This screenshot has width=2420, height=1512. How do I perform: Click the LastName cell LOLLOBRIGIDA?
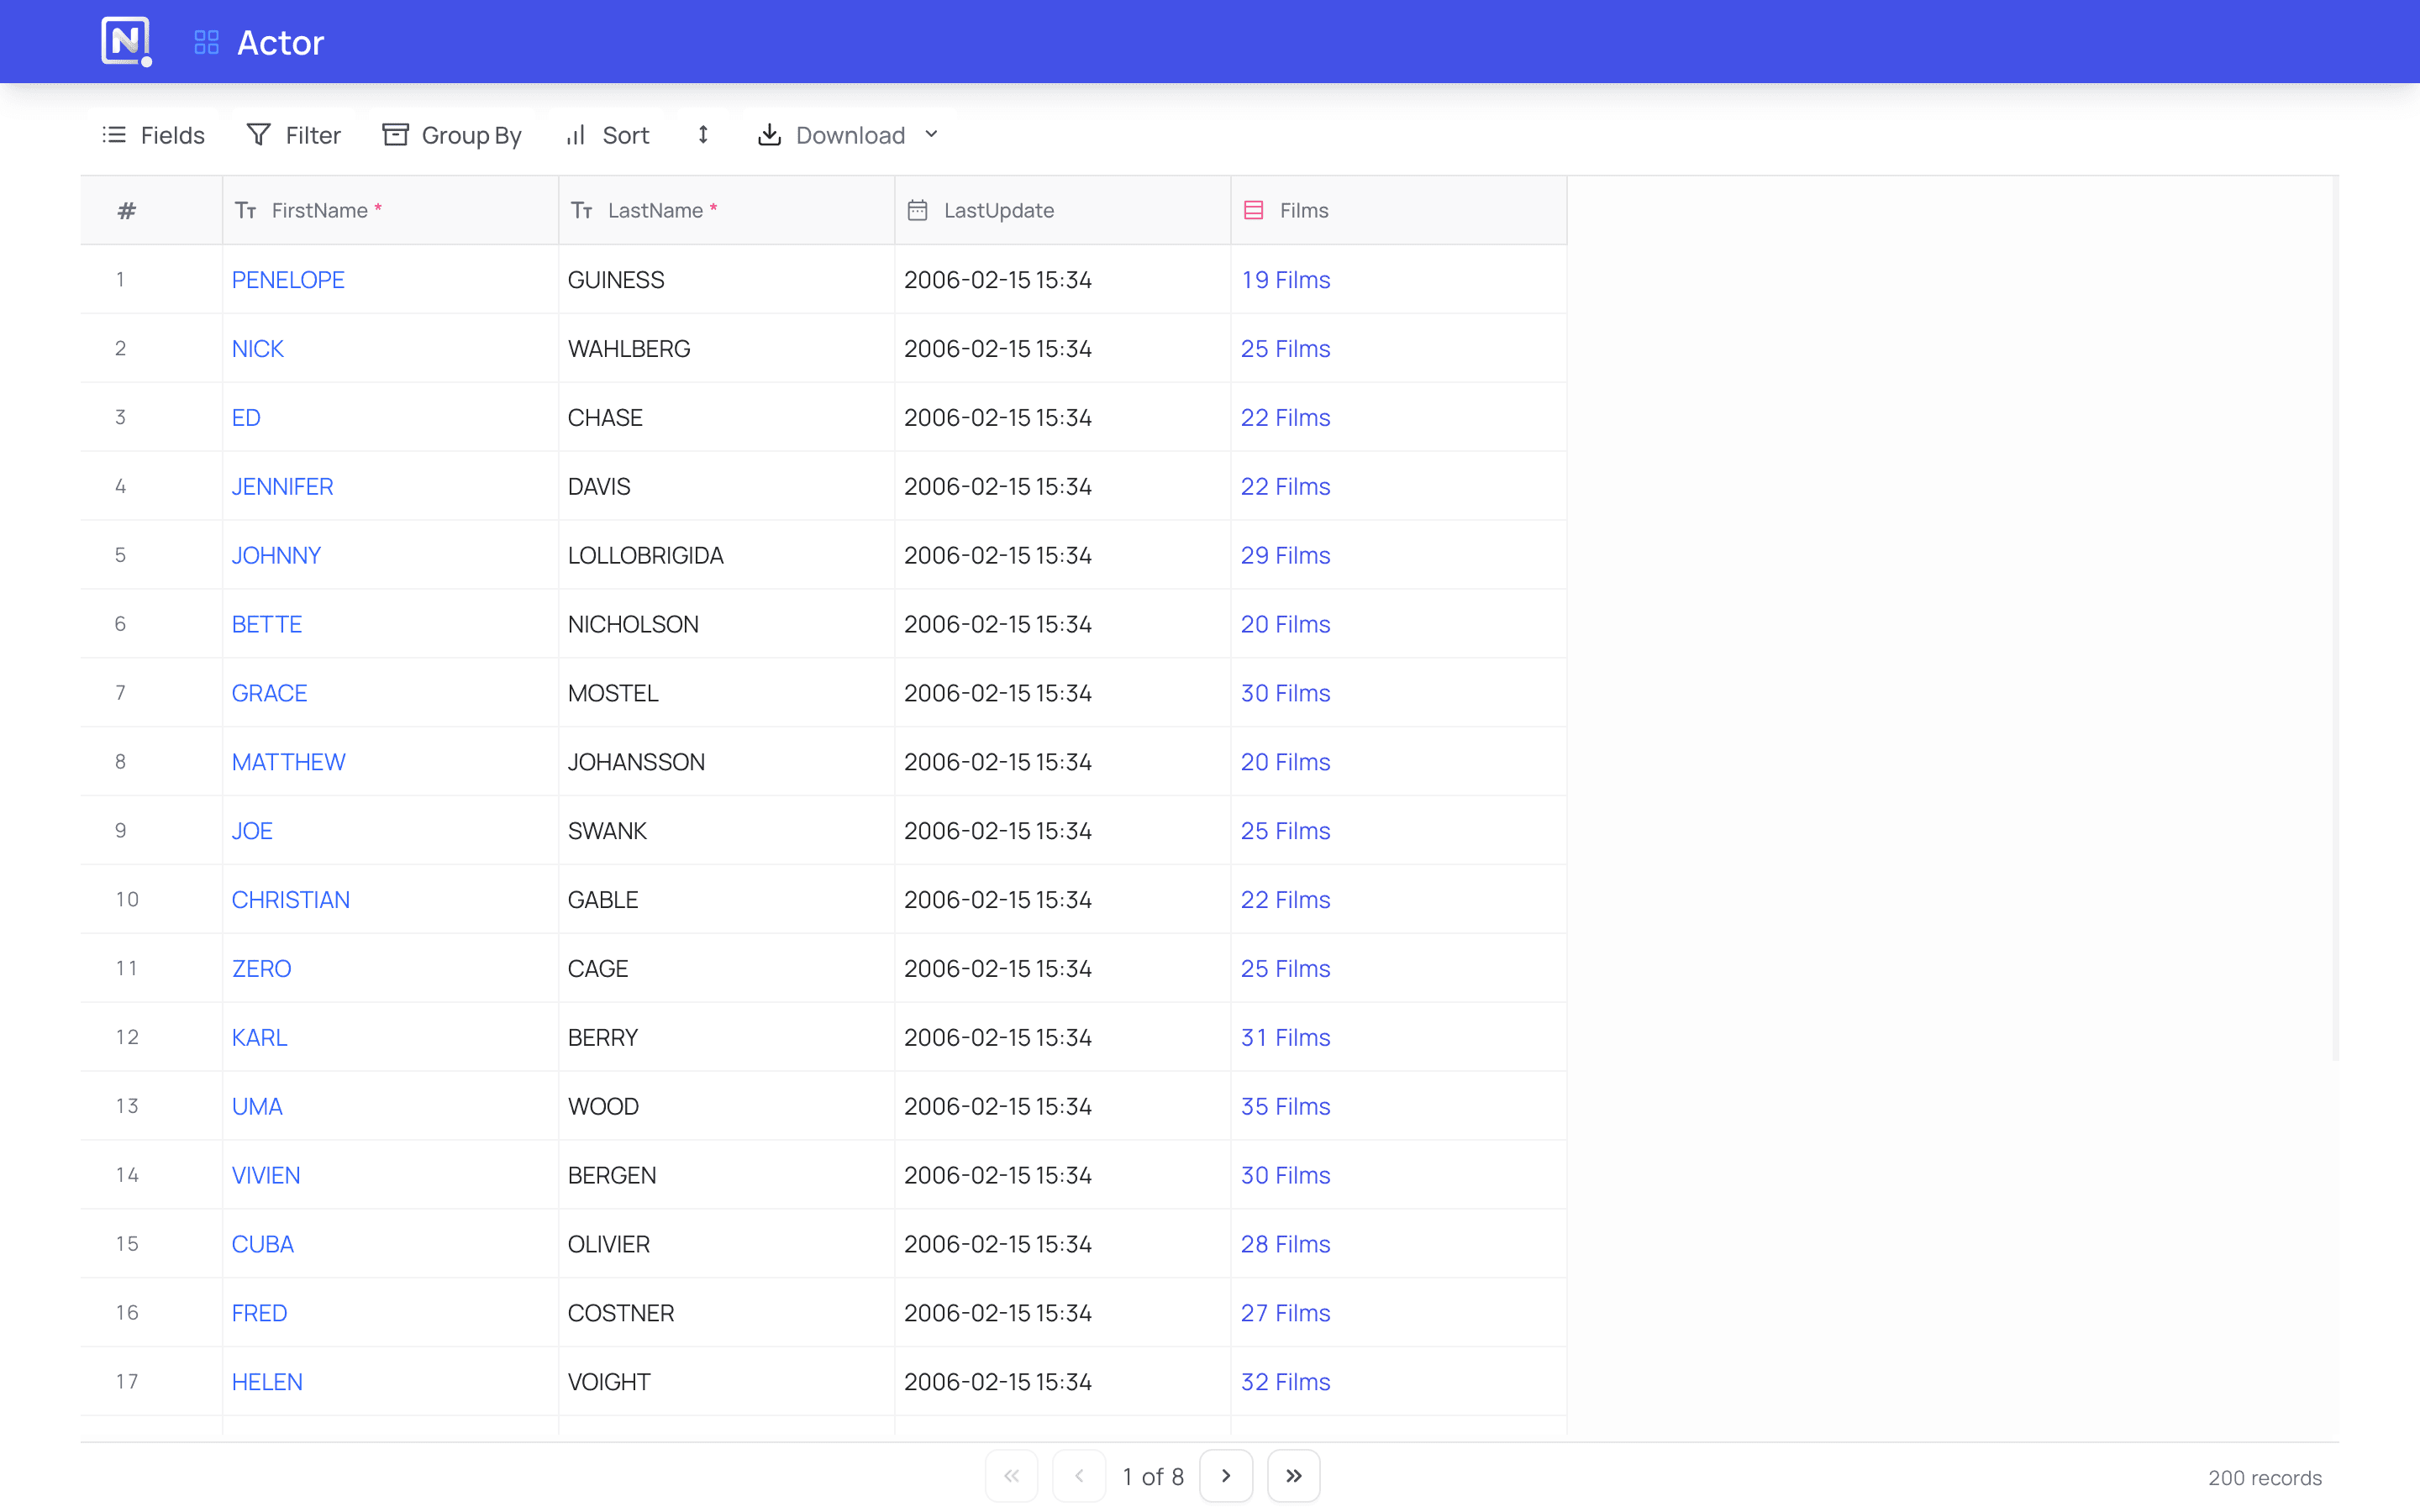(645, 555)
